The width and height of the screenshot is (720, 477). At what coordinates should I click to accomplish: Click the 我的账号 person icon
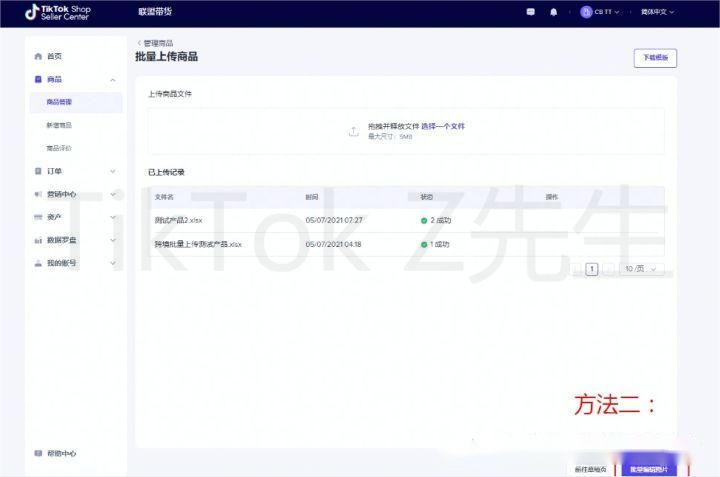pos(38,263)
